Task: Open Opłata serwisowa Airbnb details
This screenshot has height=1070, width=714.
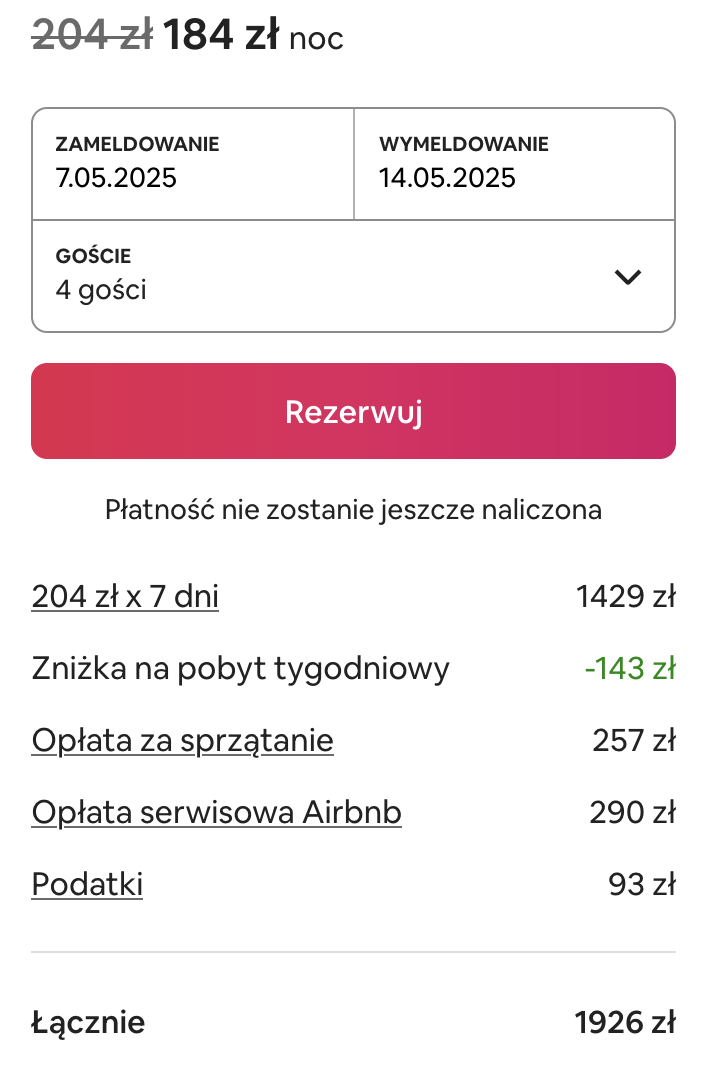Action: coord(216,812)
